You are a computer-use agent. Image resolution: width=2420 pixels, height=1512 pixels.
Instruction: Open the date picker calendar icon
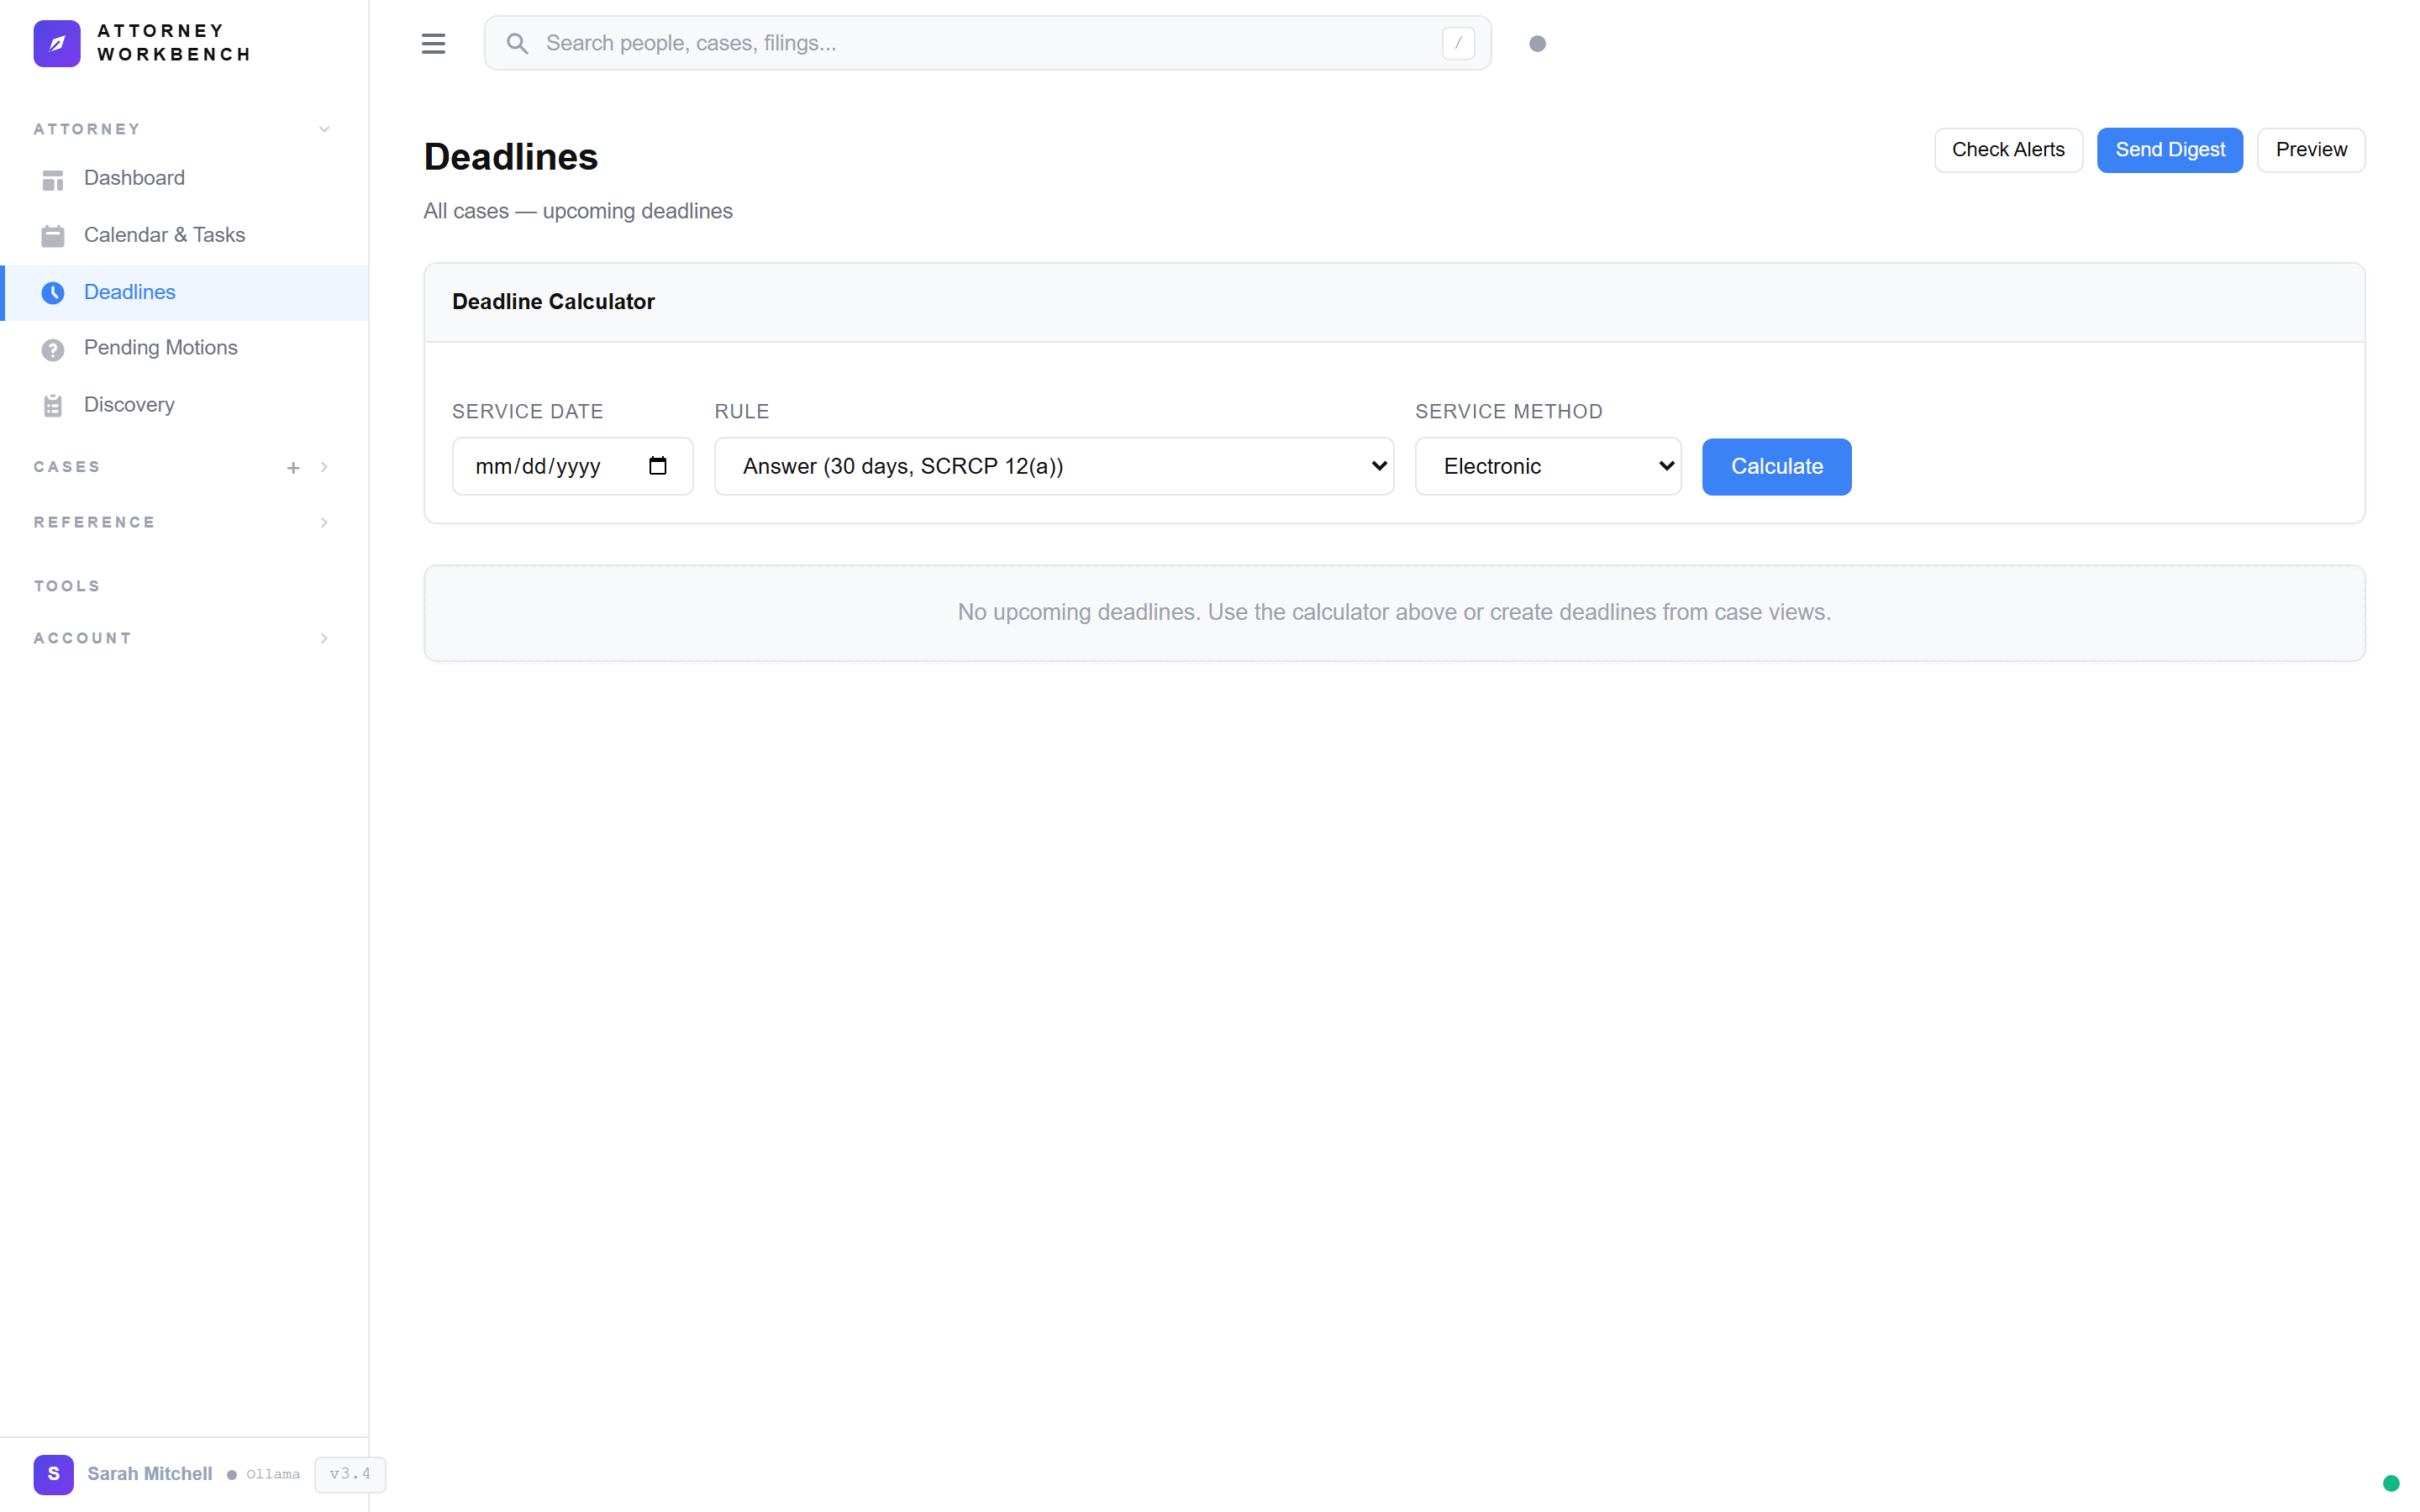tap(657, 466)
